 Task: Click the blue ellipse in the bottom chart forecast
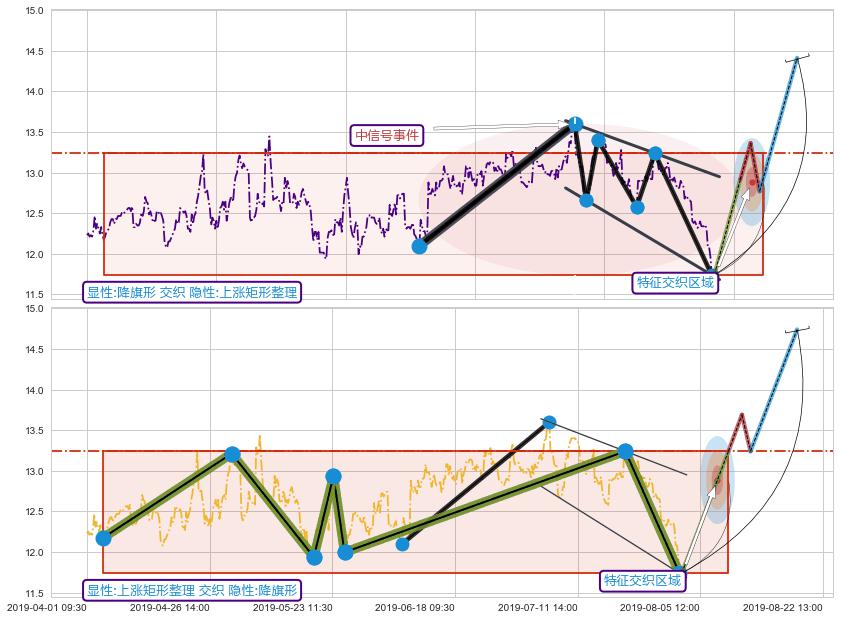tap(717, 480)
